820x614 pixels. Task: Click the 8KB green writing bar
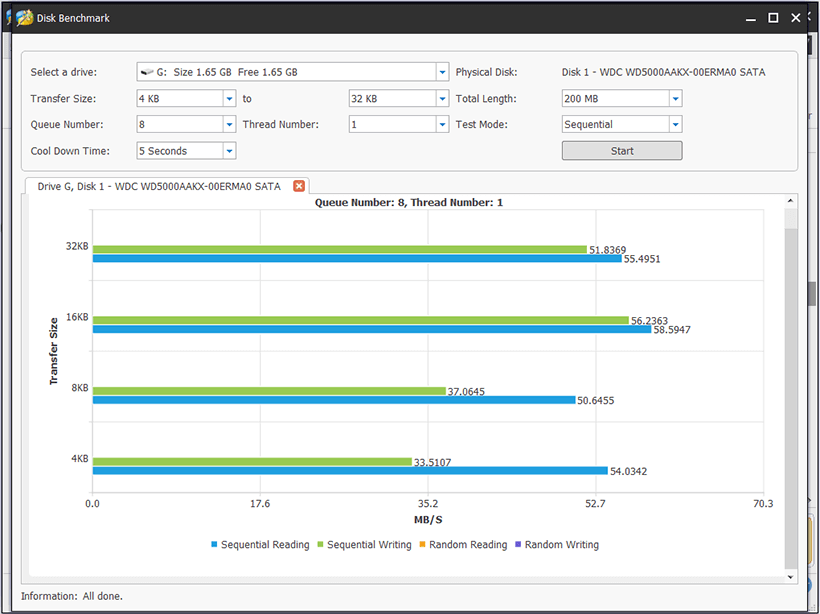point(269,391)
